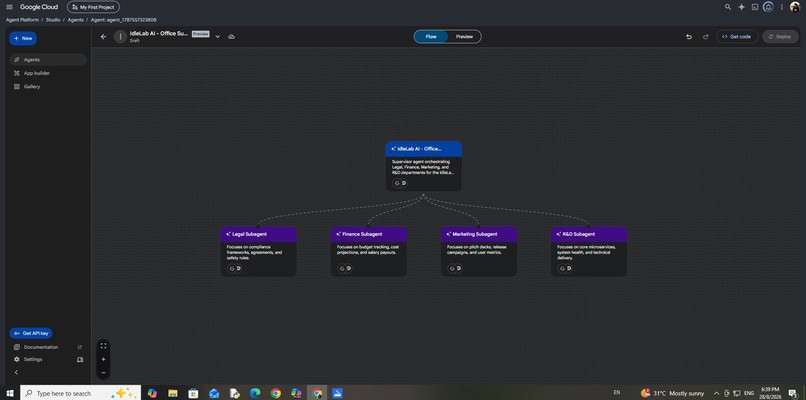Click the cloud save status icon
Image resolution: width=806 pixels, height=400 pixels.
click(x=231, y=37)
